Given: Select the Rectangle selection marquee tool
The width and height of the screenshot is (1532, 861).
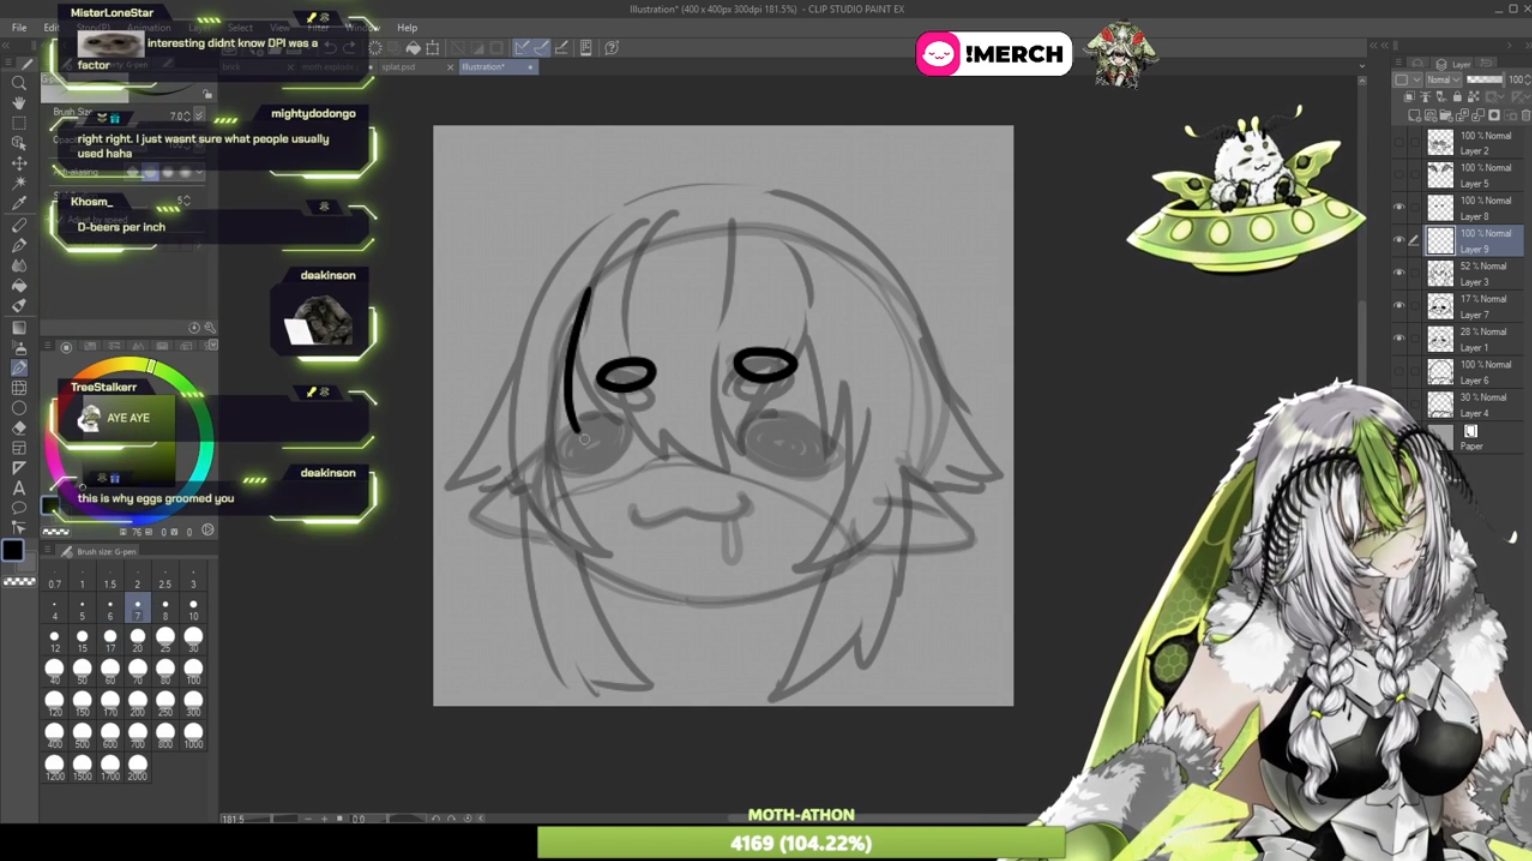Looking at the screenshot, I should click(19, 123).
